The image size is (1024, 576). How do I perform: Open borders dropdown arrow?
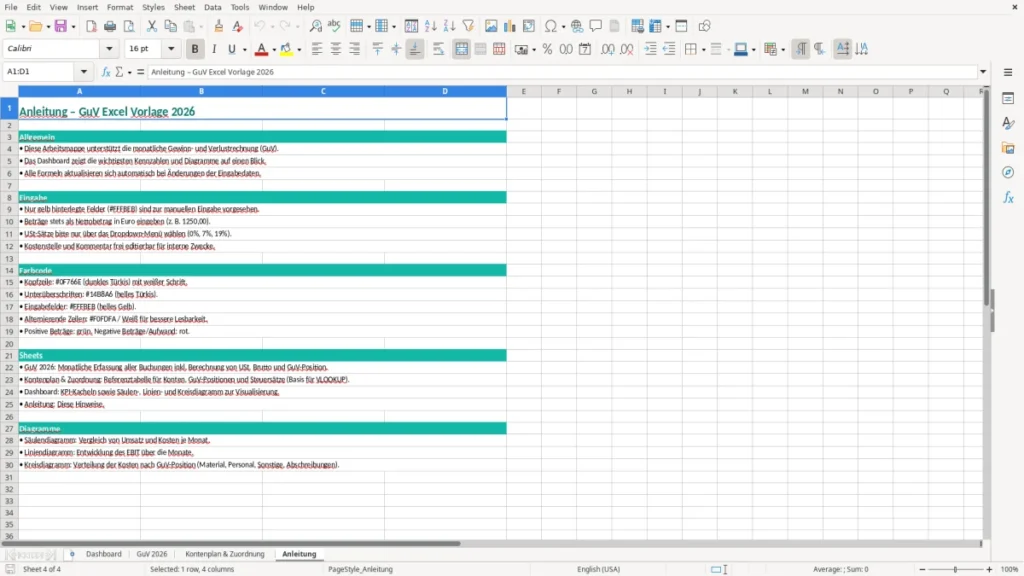click(703, 50)
